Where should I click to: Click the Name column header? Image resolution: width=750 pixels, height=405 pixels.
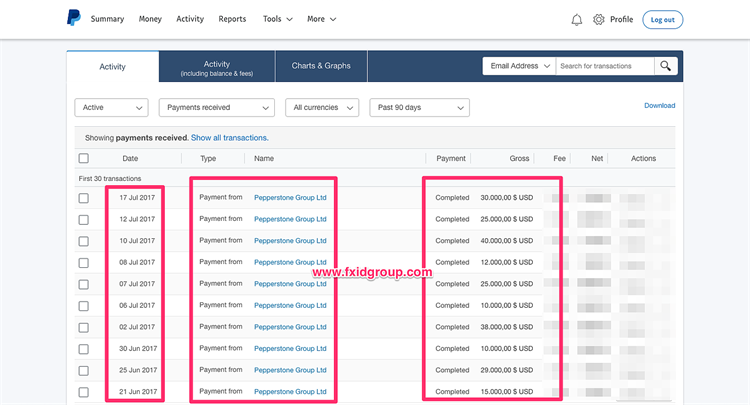(x=264, y=158)
